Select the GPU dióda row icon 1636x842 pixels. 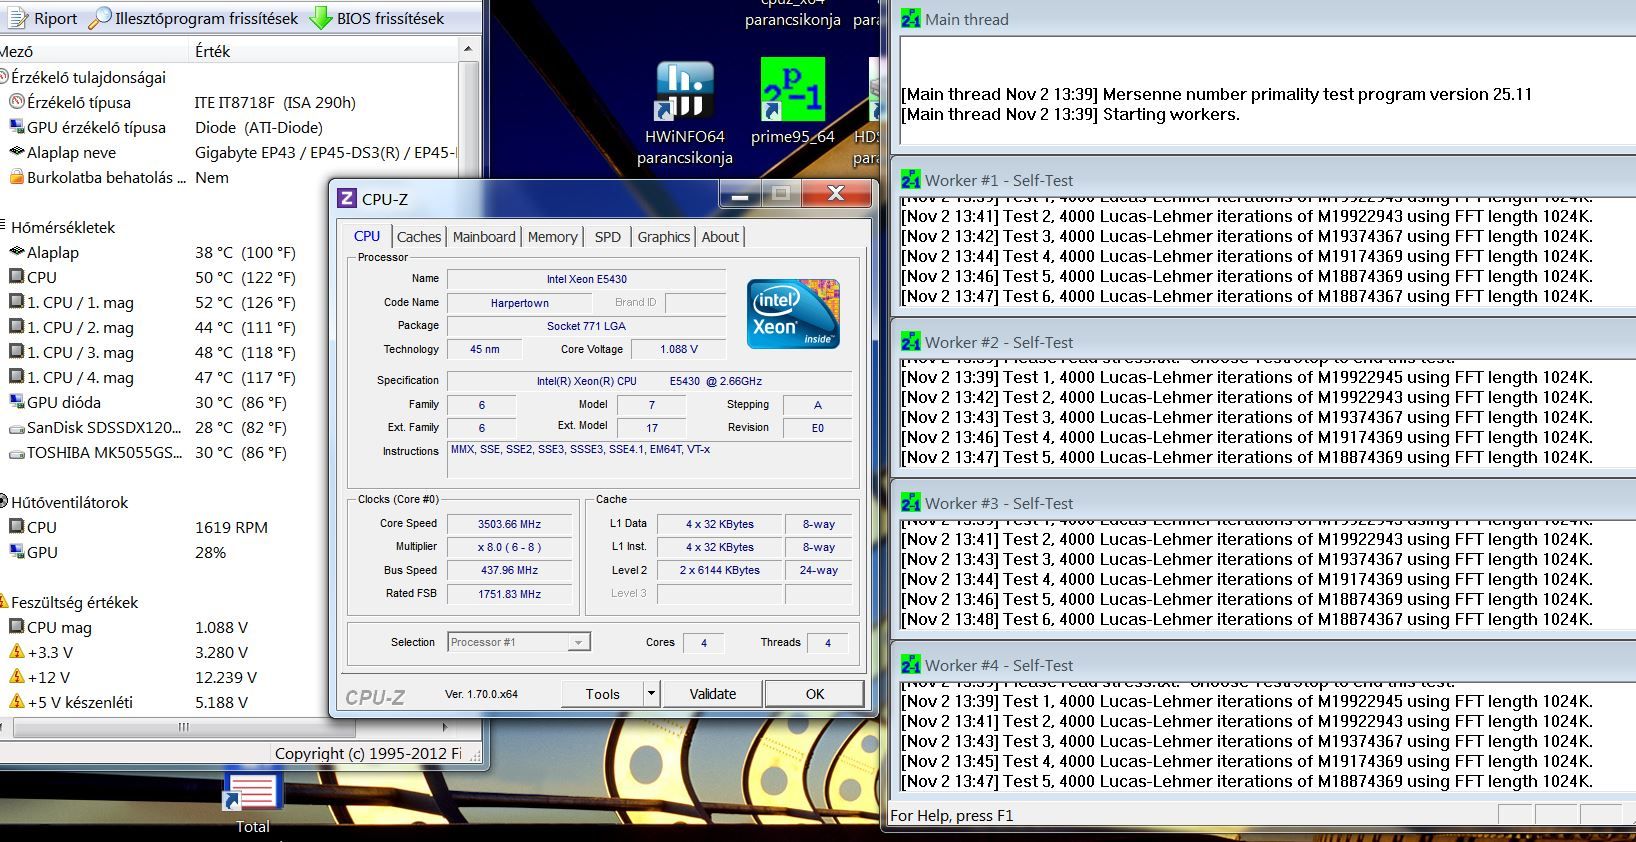point(16,402)
